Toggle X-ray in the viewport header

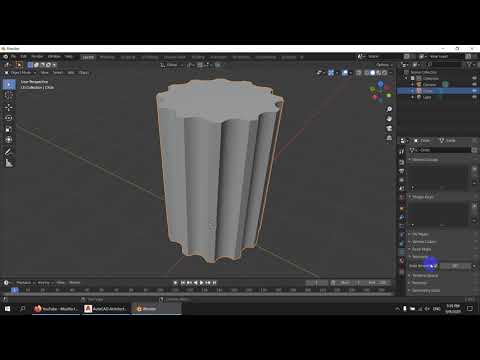click(x=359, y=73)
